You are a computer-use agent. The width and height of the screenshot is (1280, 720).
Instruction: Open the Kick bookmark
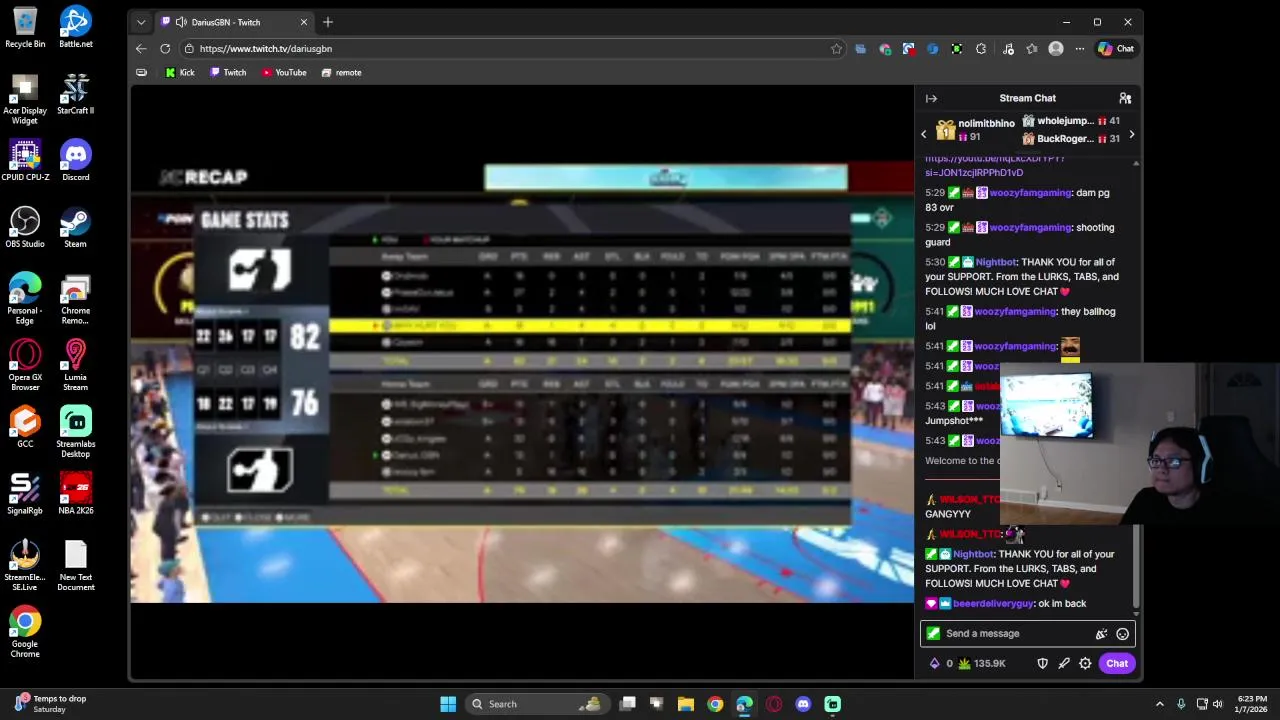point(180,72)
